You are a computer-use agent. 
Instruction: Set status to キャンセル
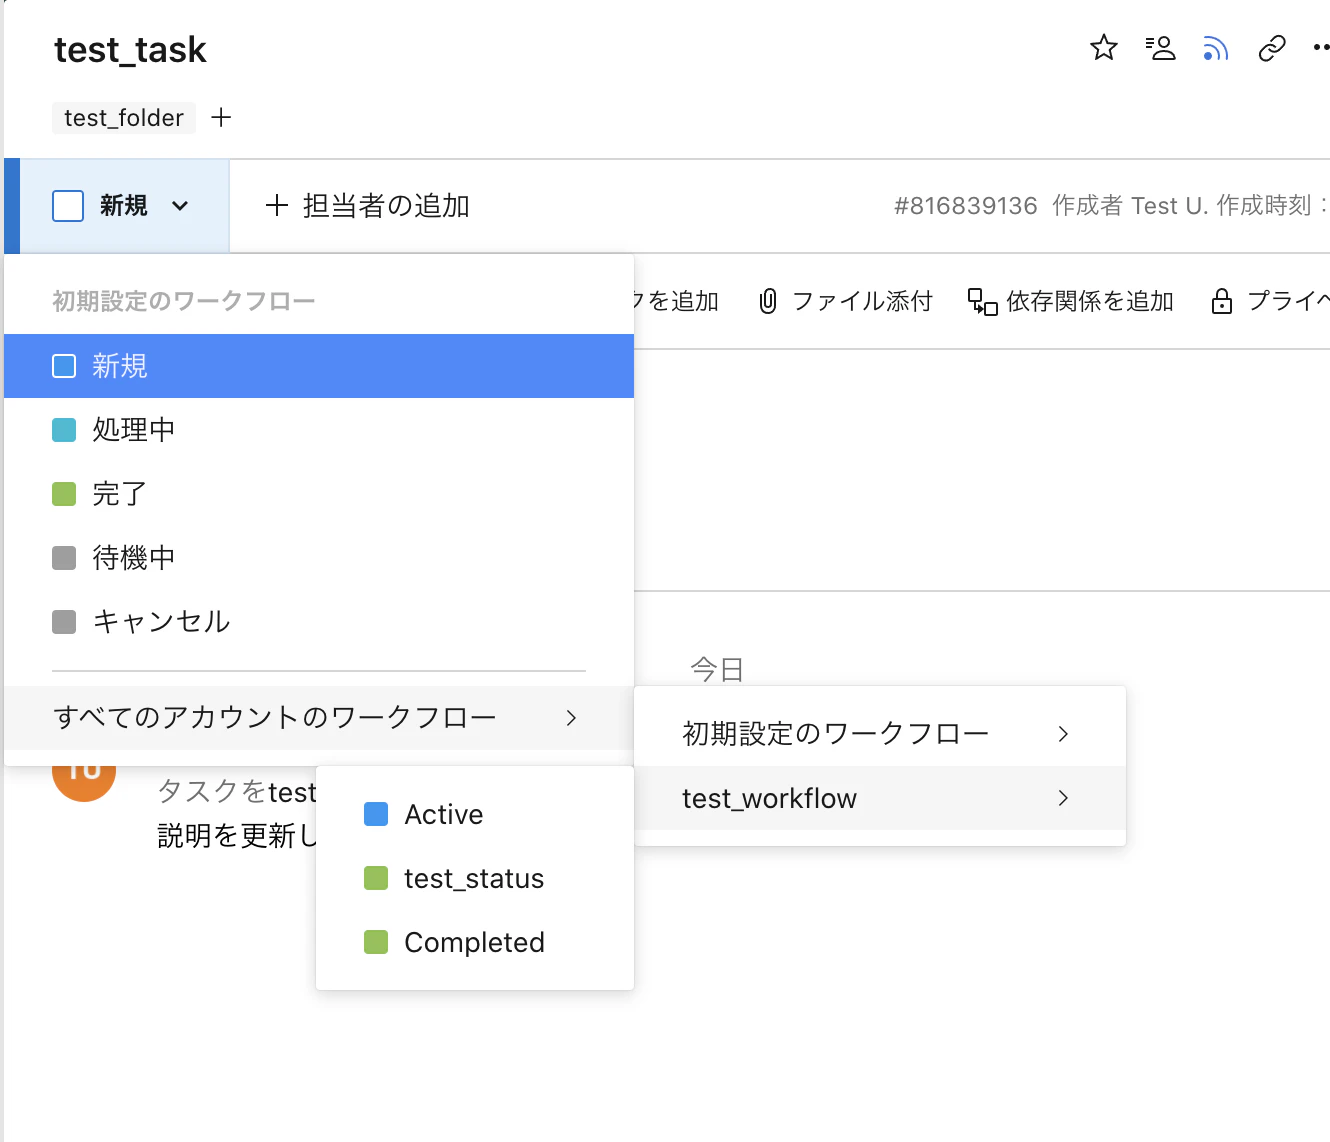319,622
